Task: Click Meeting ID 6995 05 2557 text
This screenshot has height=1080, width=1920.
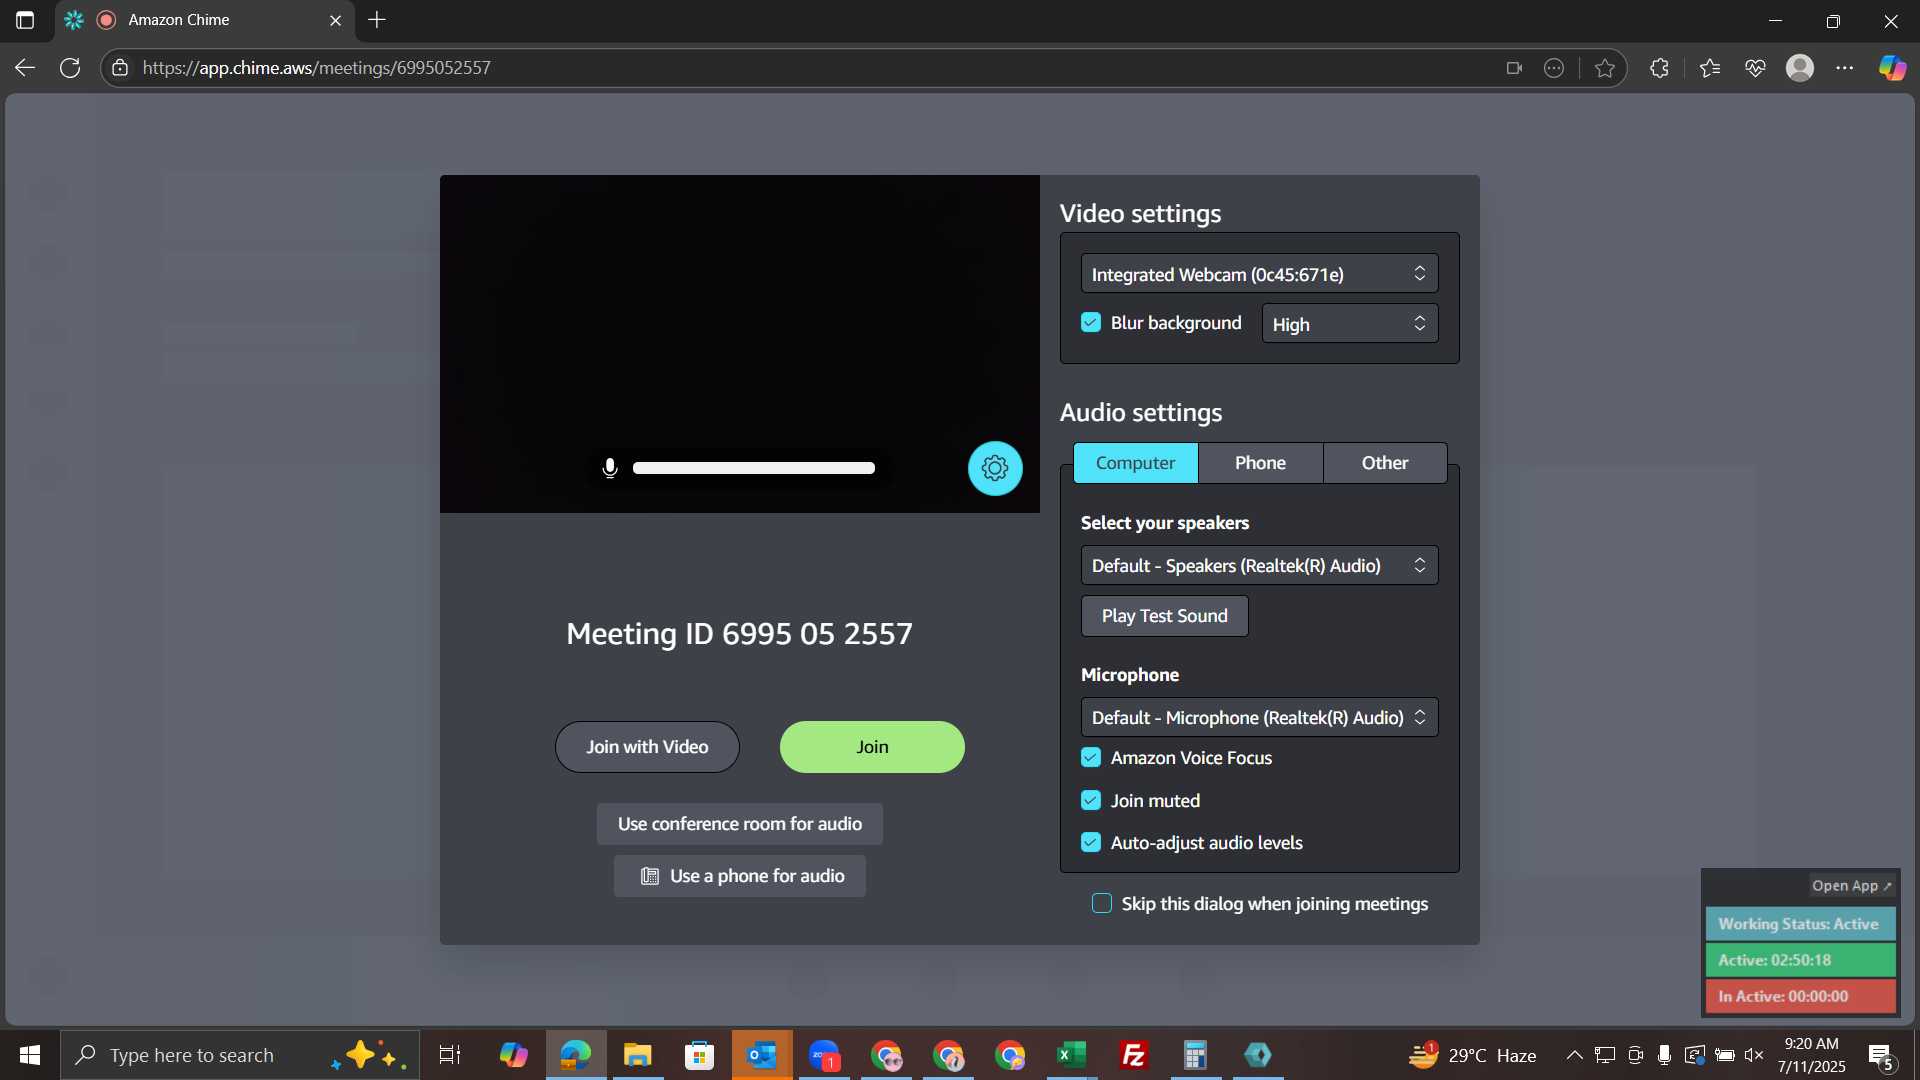Action: pos(739,634)
